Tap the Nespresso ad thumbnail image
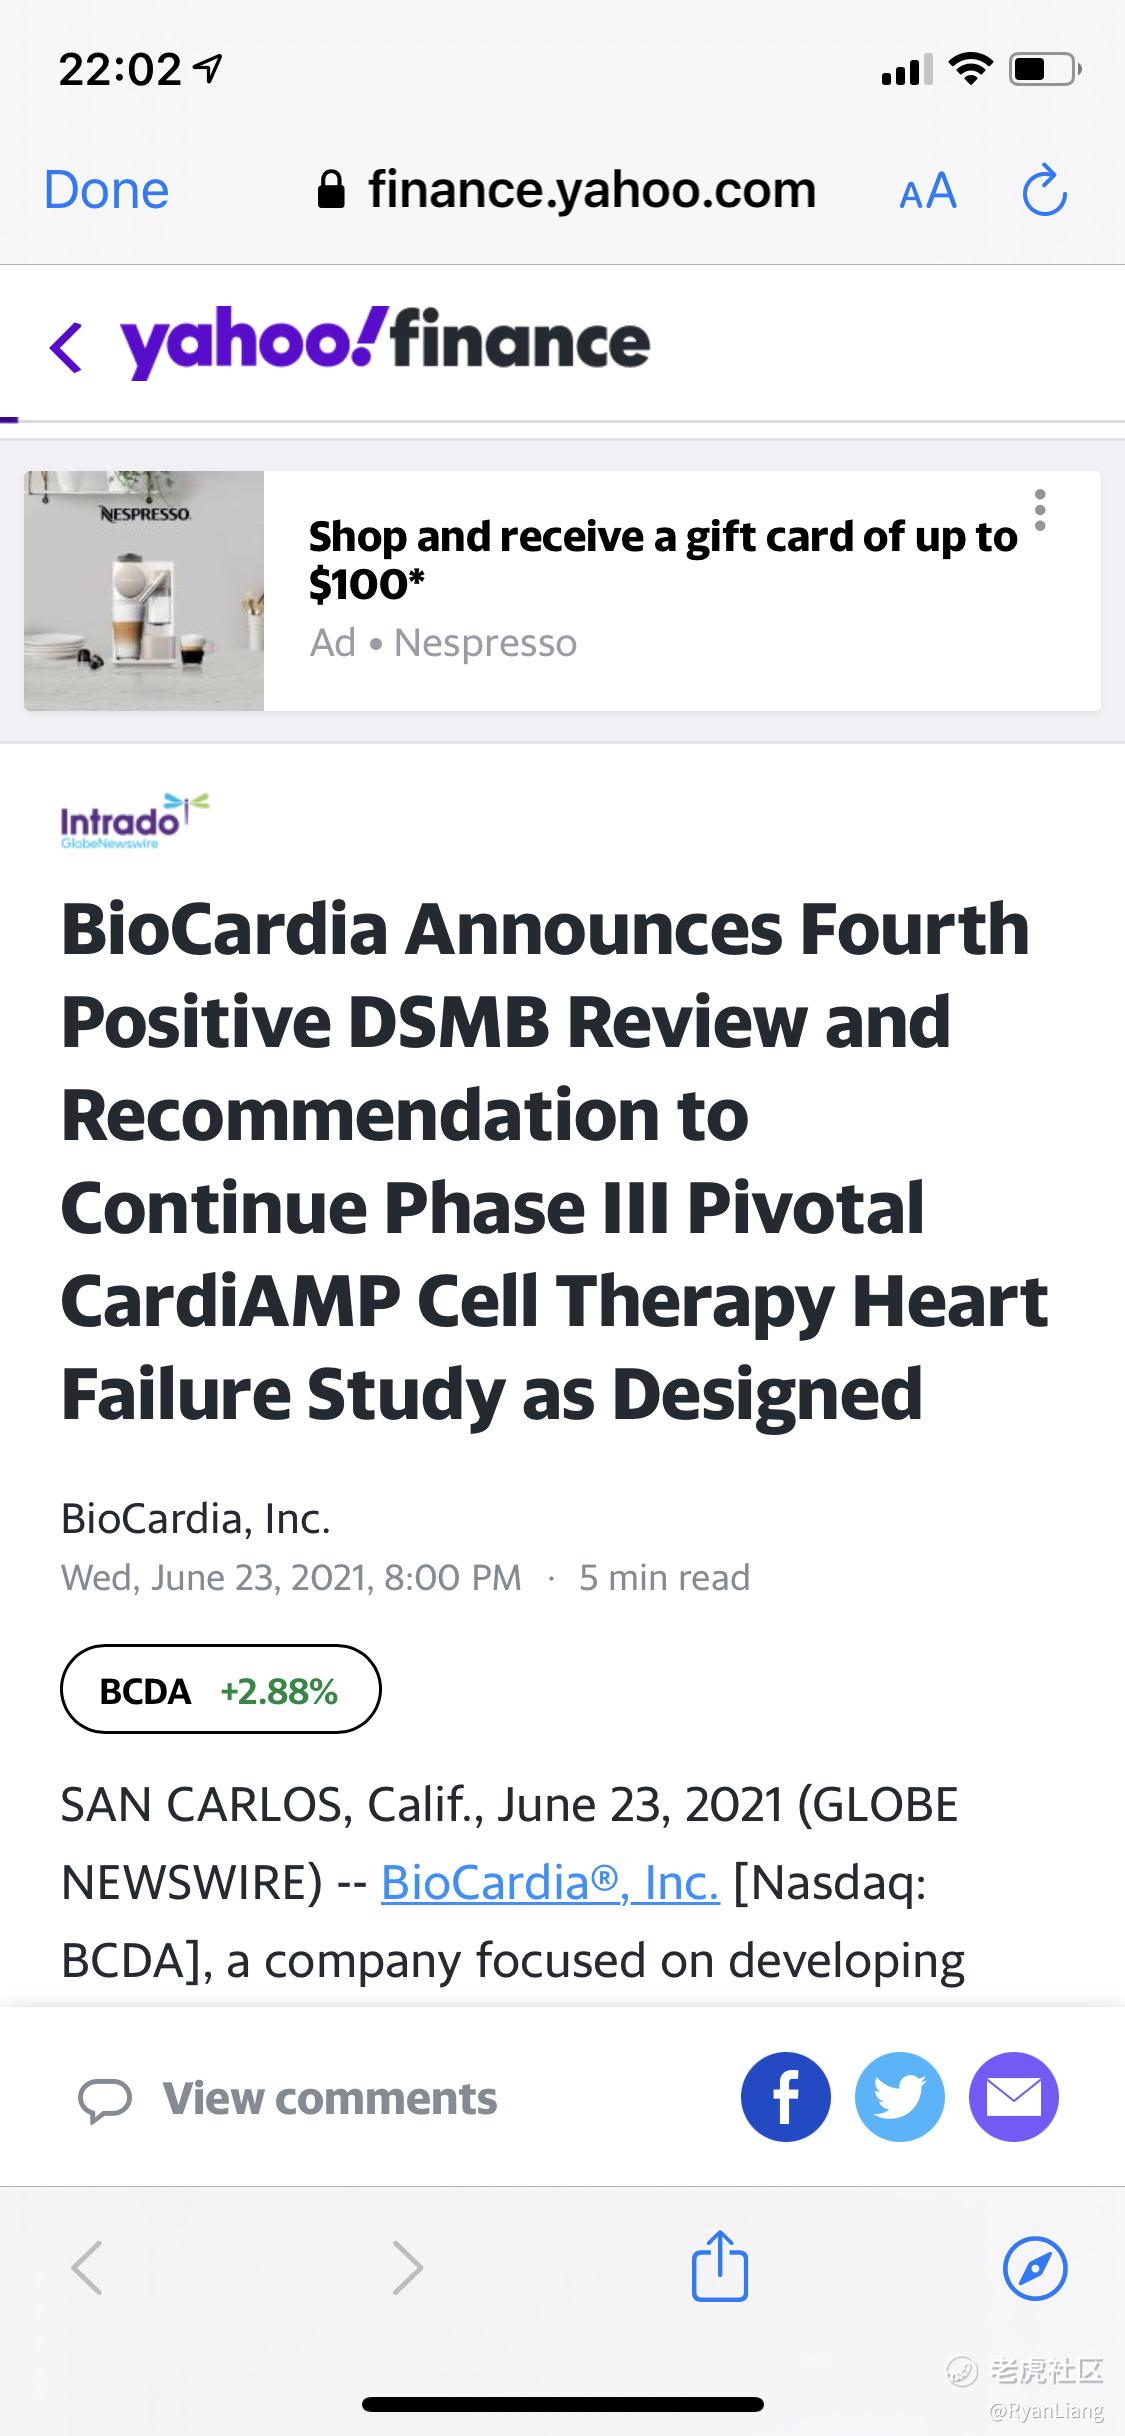The width and height of the screenshot is (1125, 2436). pyautogui.click(x=144, y=591)
